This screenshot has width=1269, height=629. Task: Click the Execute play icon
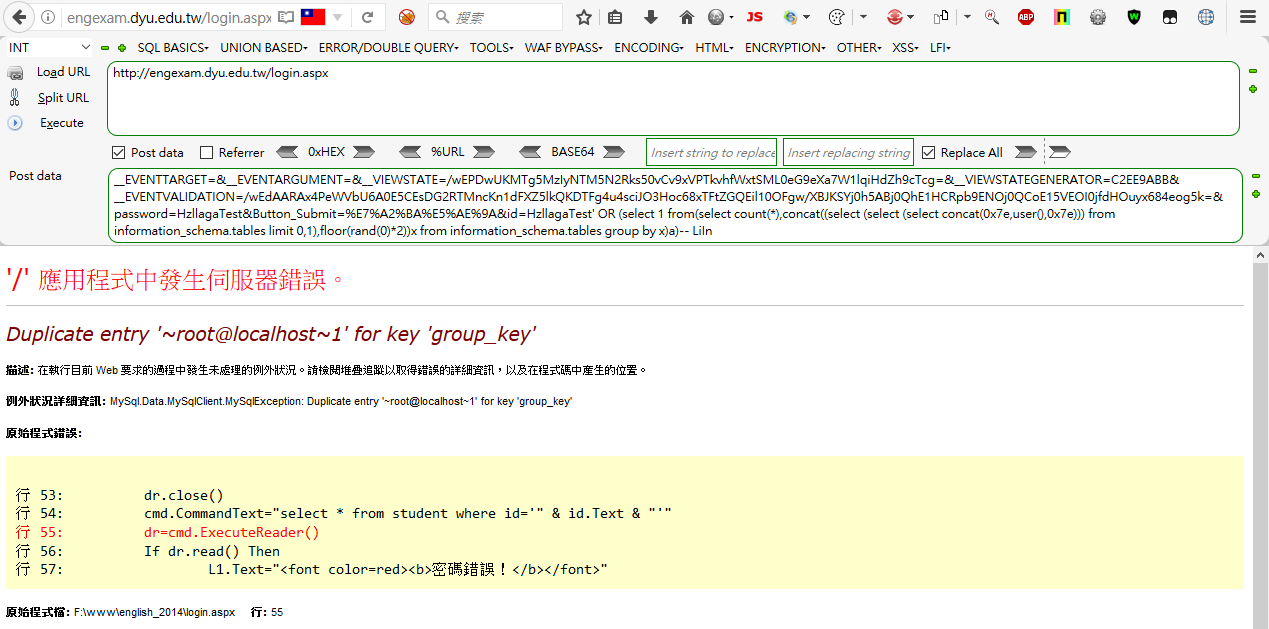(15, 123)
